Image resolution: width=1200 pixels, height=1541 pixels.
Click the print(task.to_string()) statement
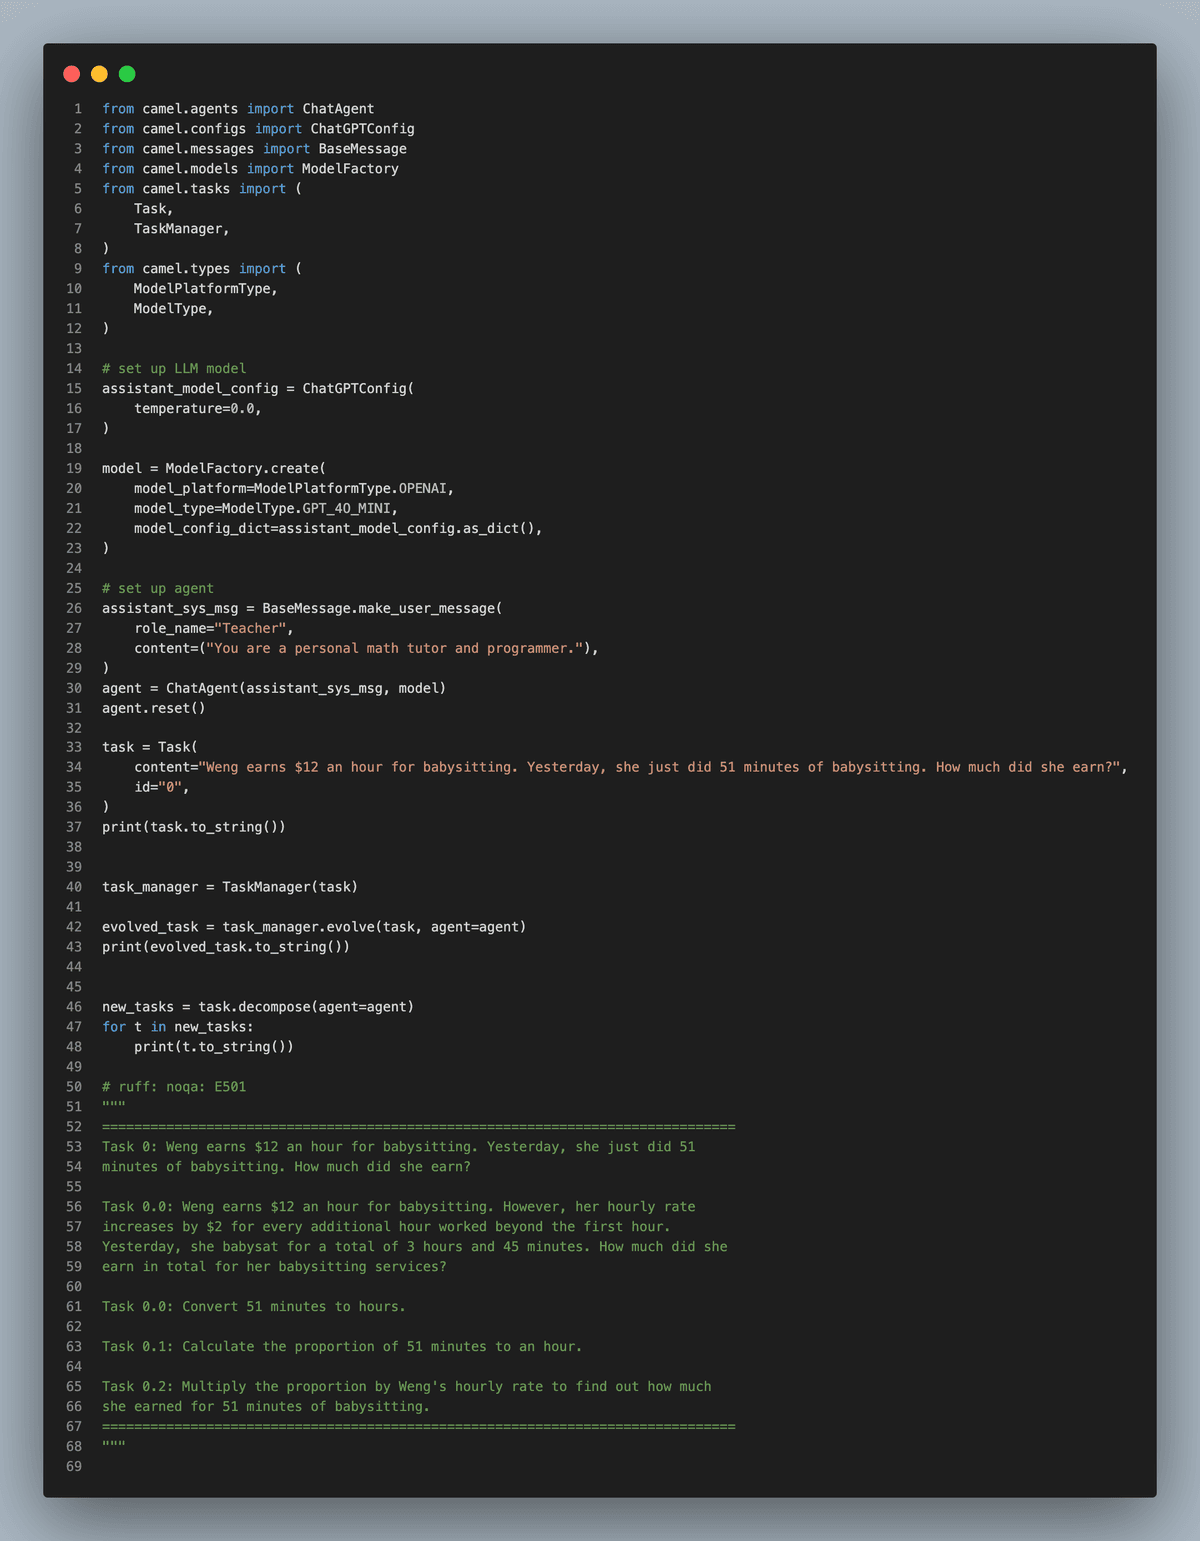pyautogui.click(x=194, y=827)
